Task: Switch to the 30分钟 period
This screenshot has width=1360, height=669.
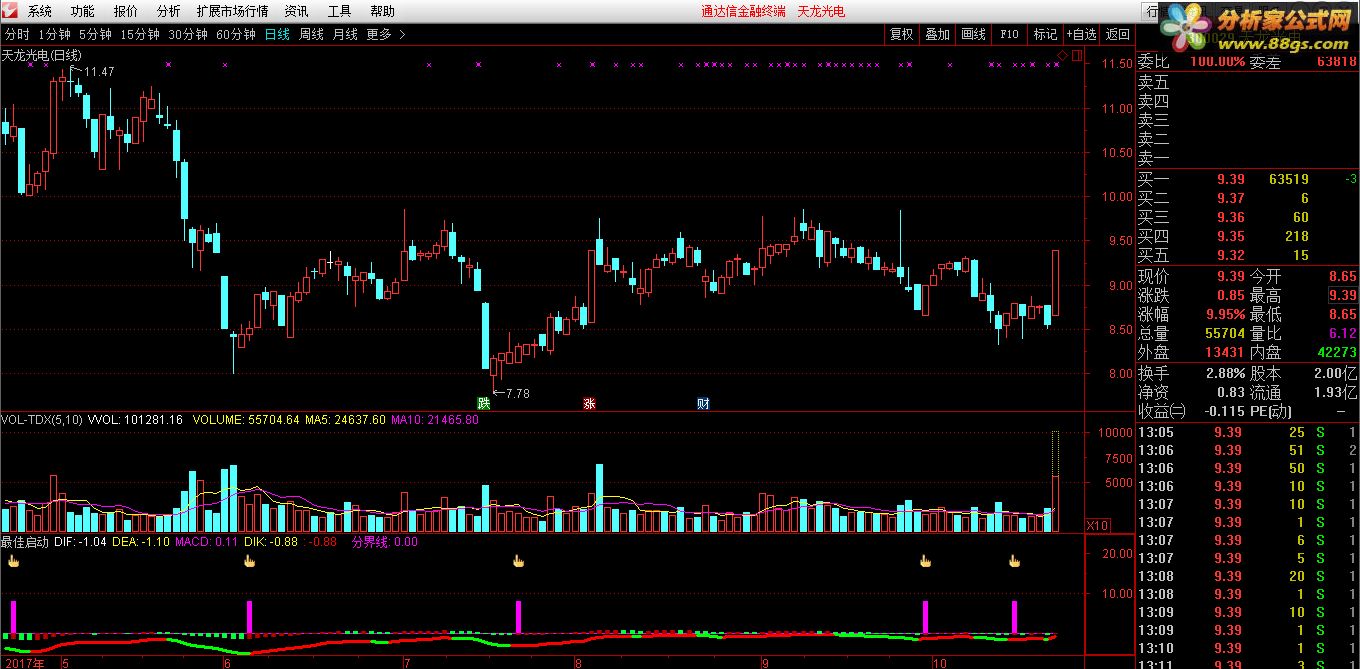Action: pyautogui.click(x=188, y=34)
